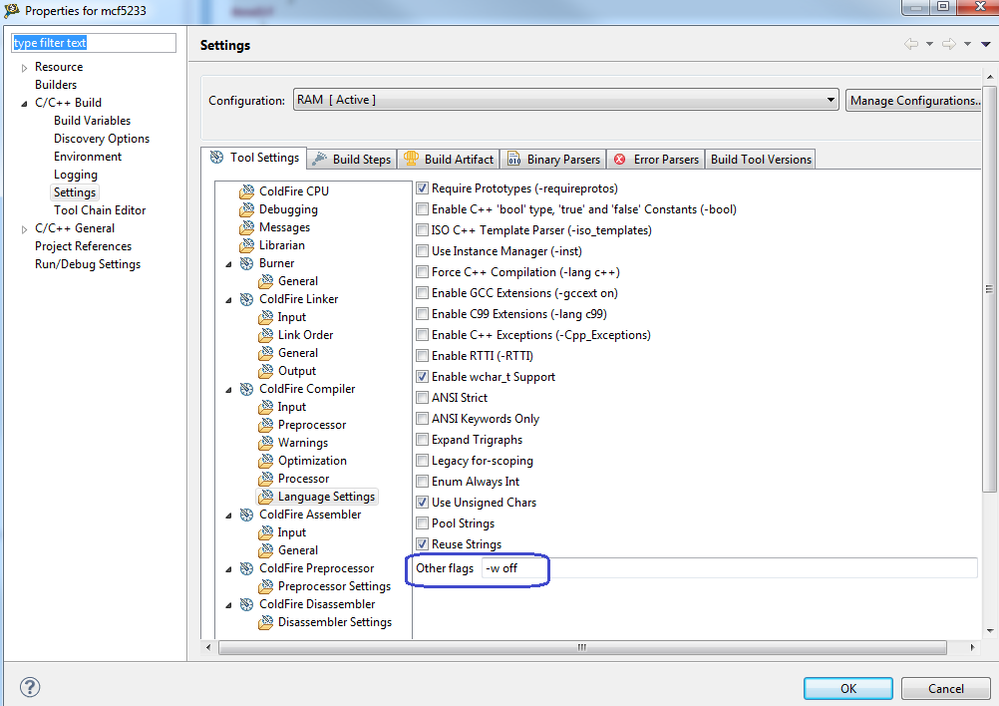The width and height of the screenshot is (999, 706).
Task: Check Use Instance Manager option
Action: click(x=422, y=251)
